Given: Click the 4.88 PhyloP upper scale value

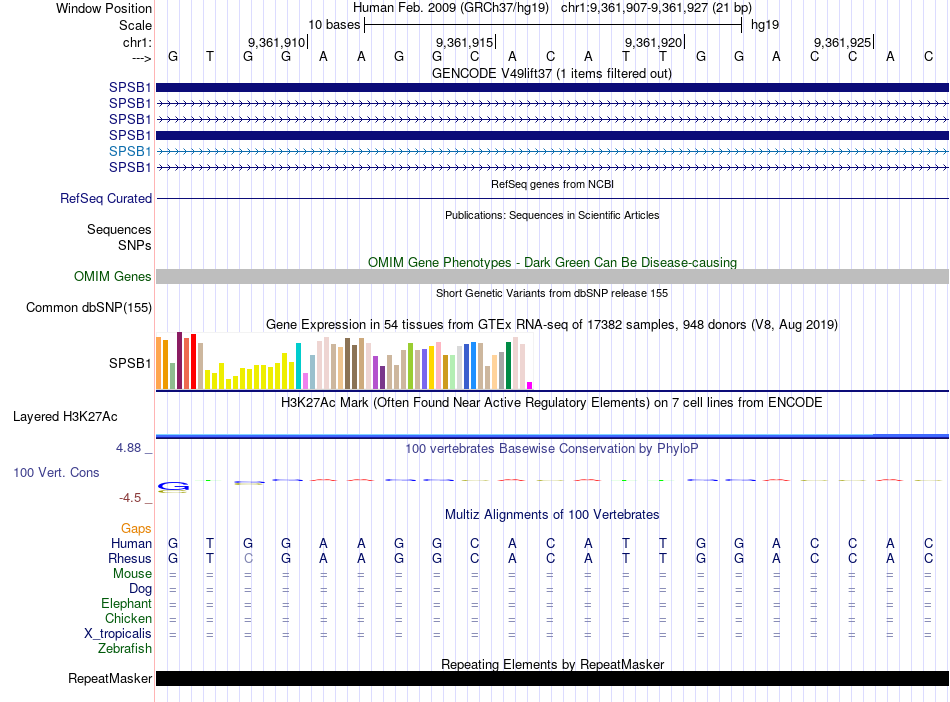Looking at the screenshot, I should 128,448.
